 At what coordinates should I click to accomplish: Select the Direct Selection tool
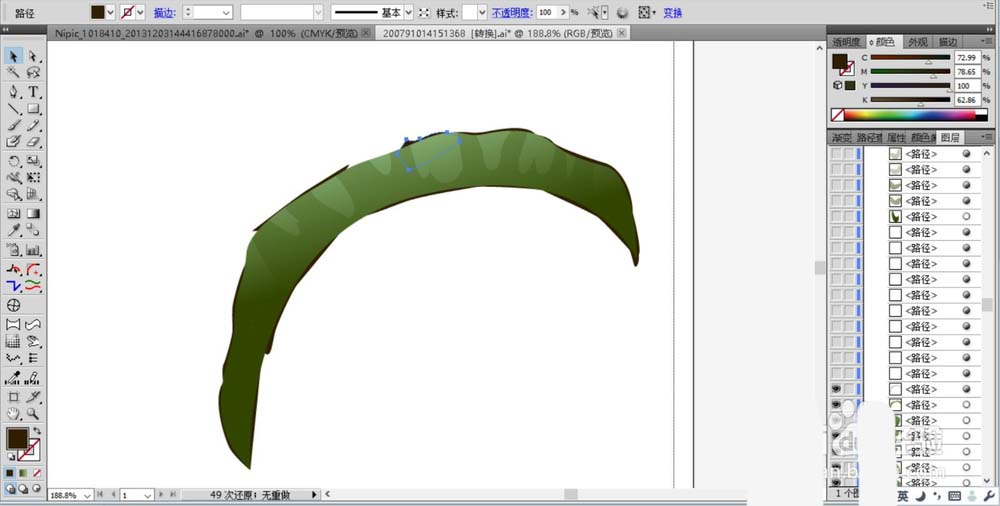(x=33, y=57)
